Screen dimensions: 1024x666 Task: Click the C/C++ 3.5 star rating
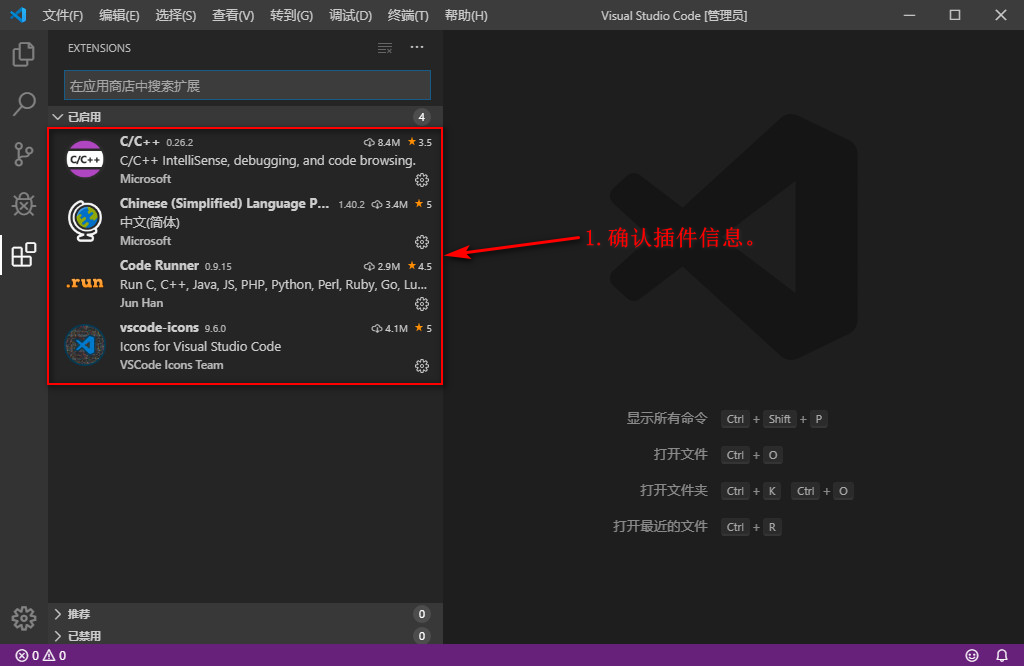[419, 142]
